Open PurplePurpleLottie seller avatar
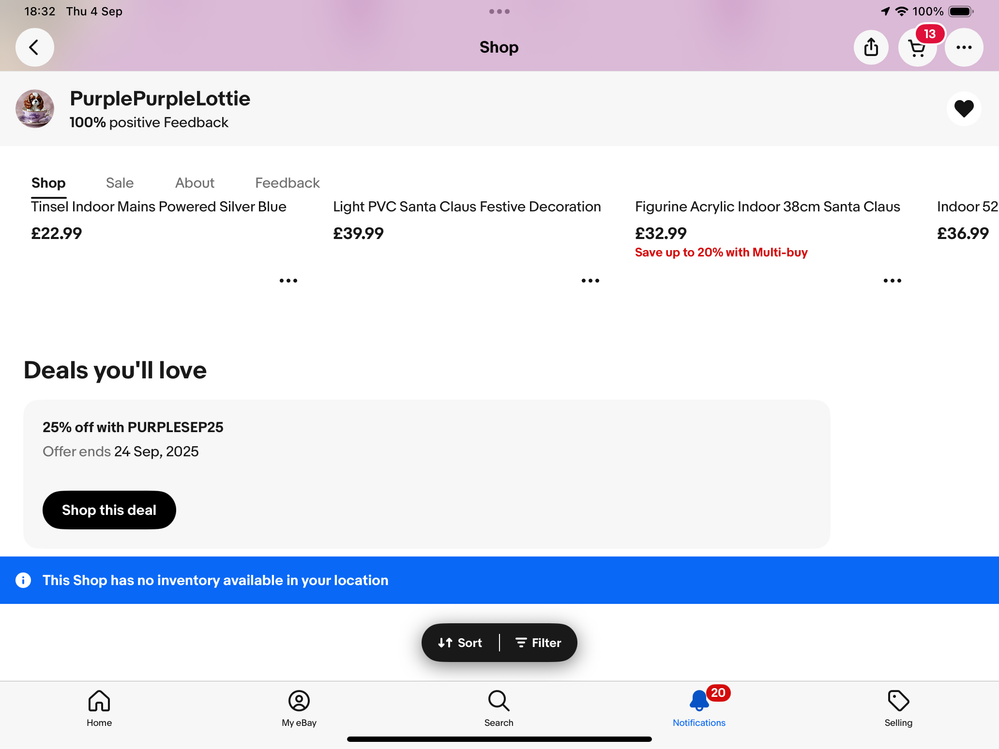Image resolution: width=999 pixels, height=749 pixels. 34,108
